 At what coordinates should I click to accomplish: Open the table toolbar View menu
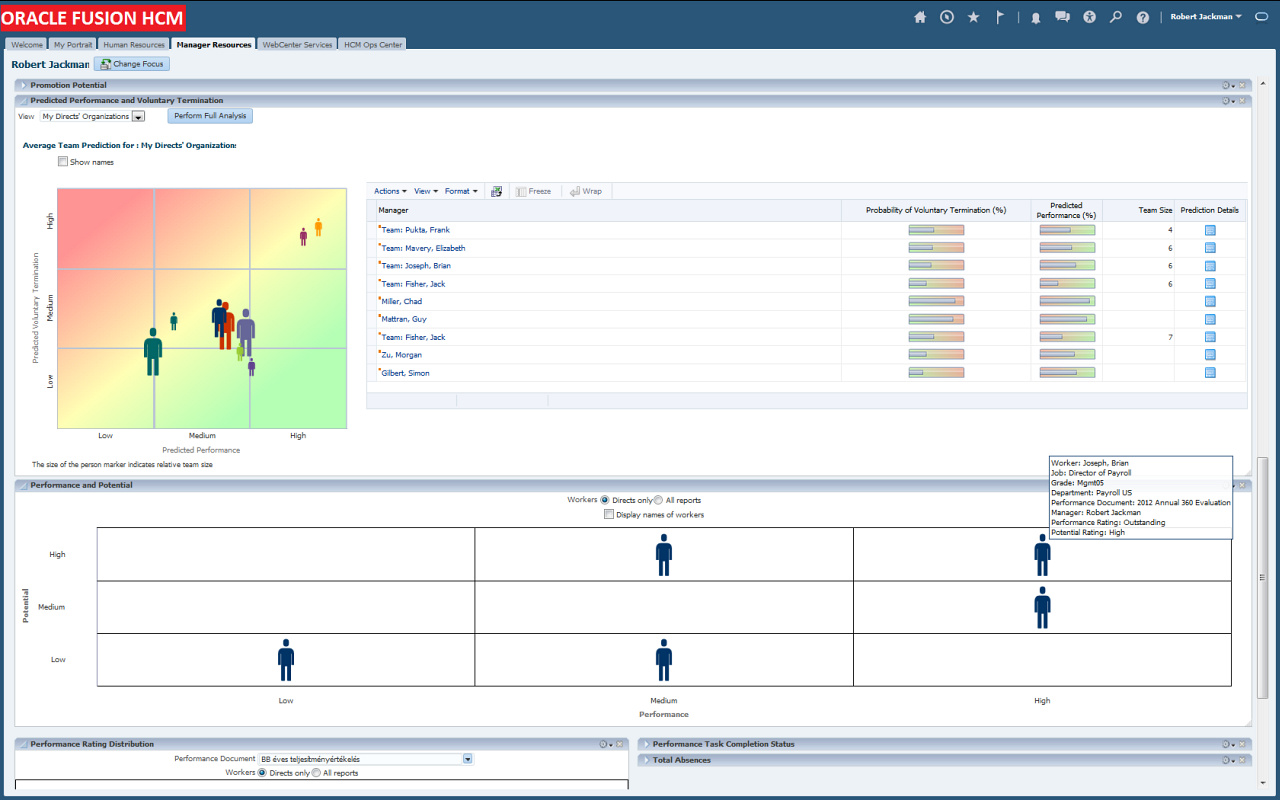pyautogui.click(x=426, y=191)
